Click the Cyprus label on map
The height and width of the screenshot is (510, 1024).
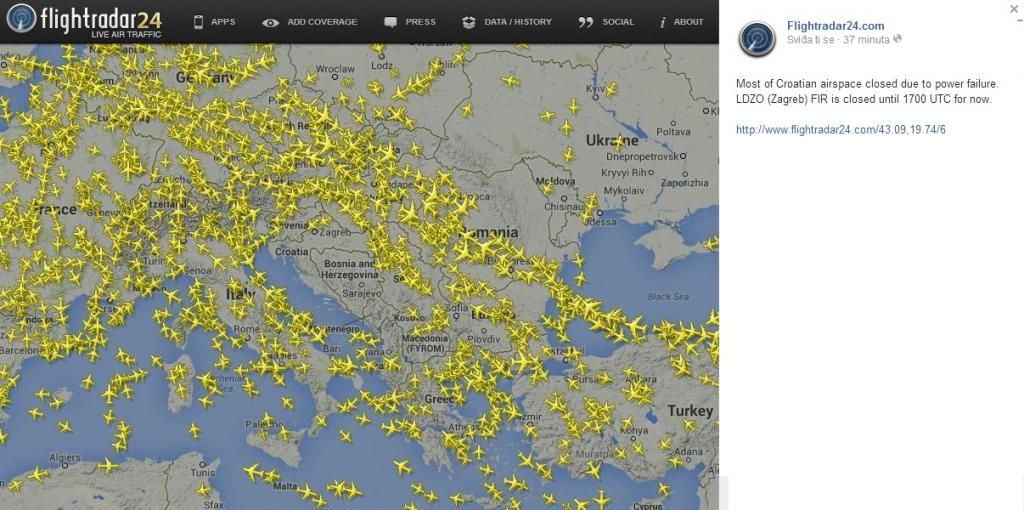pyautogui.click(x=647, y=506)
